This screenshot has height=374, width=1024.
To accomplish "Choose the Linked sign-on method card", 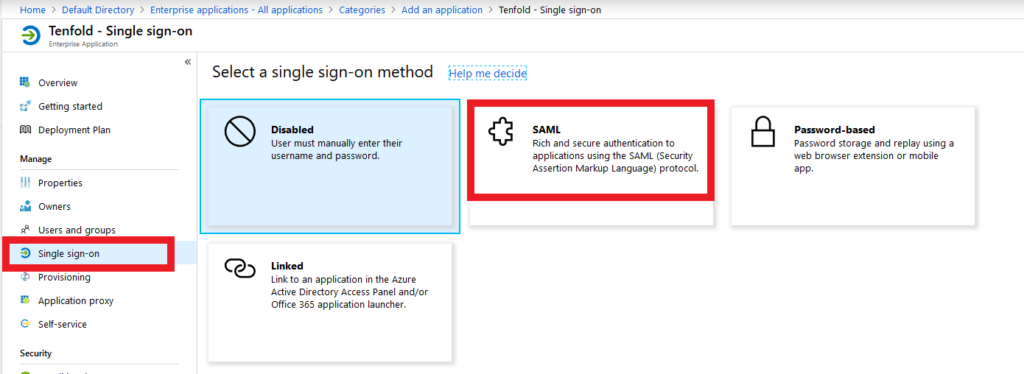I will [x=330, y=302].
